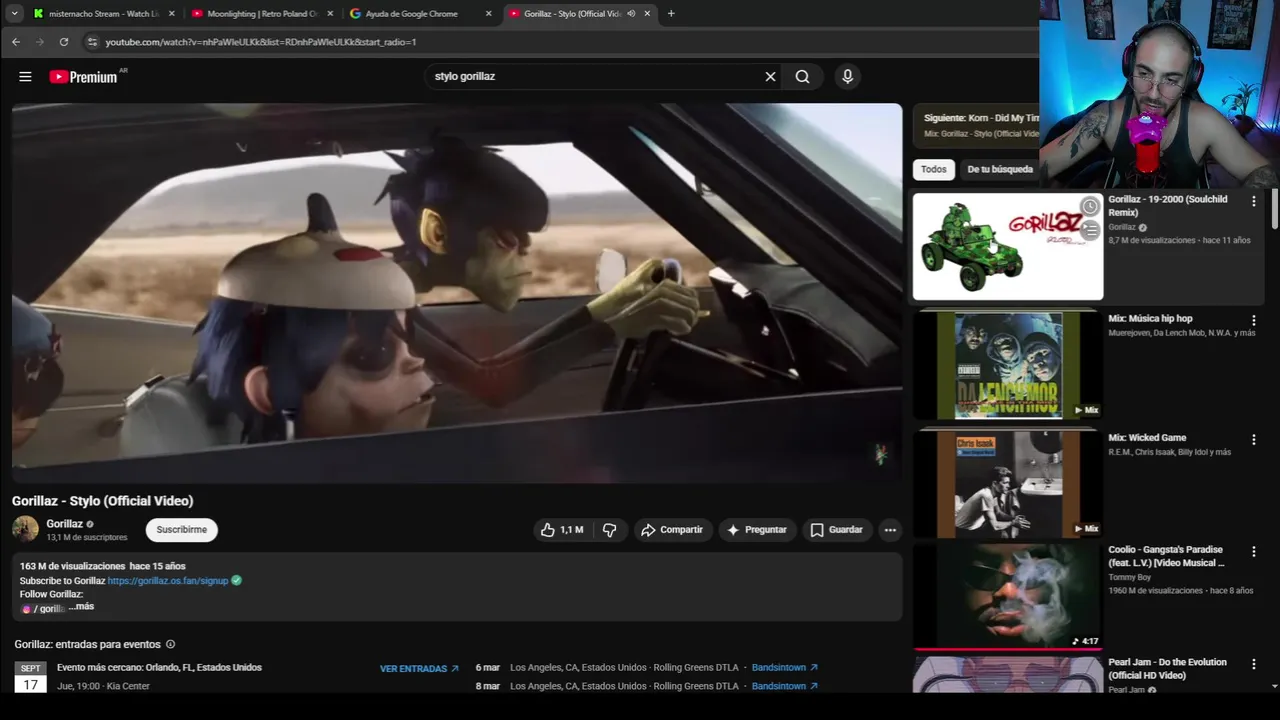
Task: Open Bandsintown link for 6 mar event
Action: 785,668
